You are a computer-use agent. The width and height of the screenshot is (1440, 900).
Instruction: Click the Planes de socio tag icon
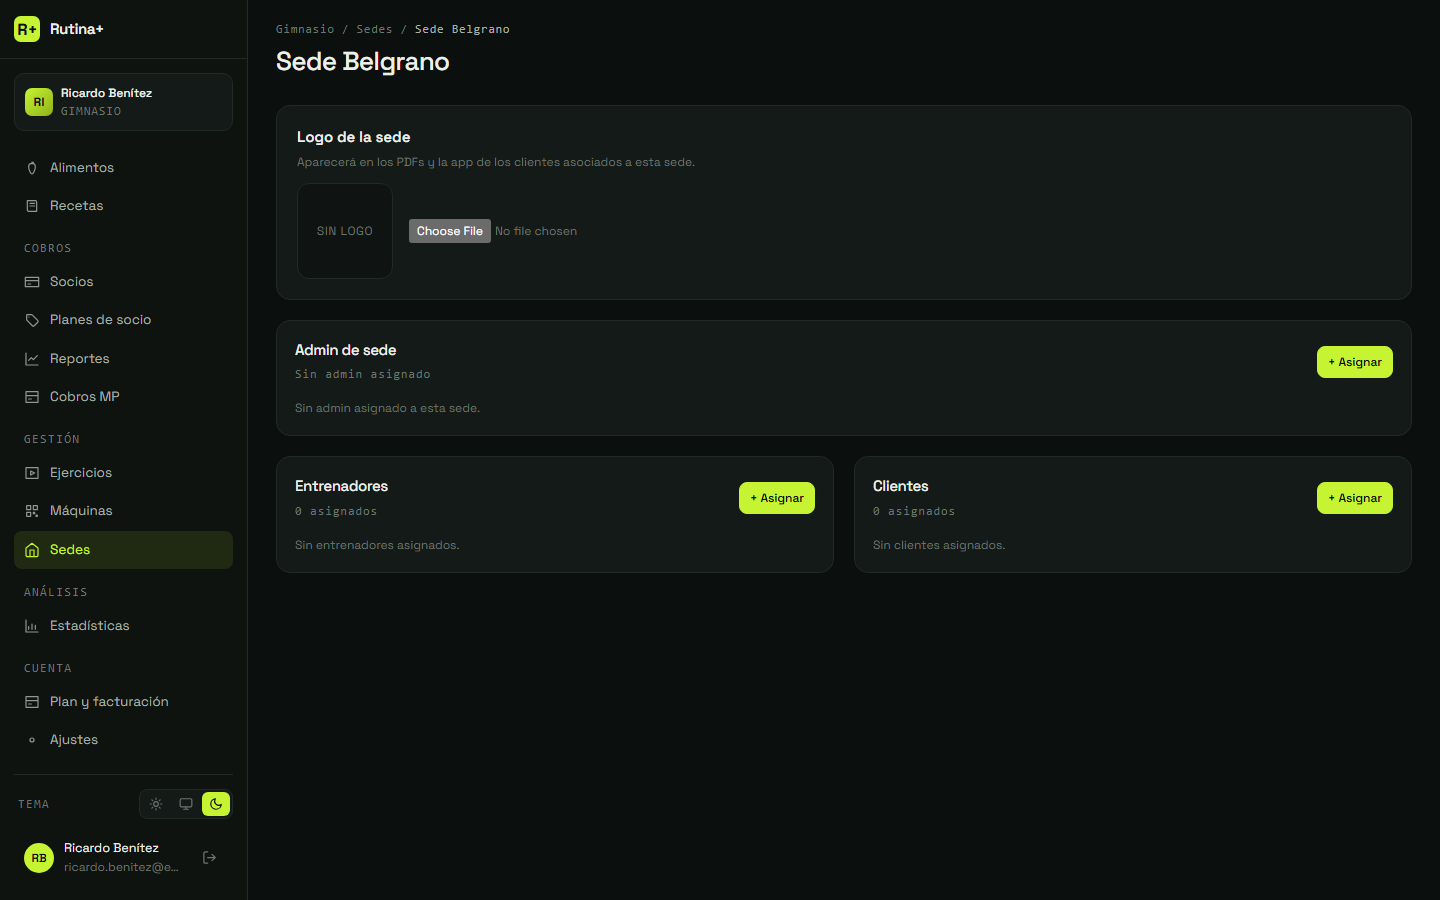(x=32, y=320)
